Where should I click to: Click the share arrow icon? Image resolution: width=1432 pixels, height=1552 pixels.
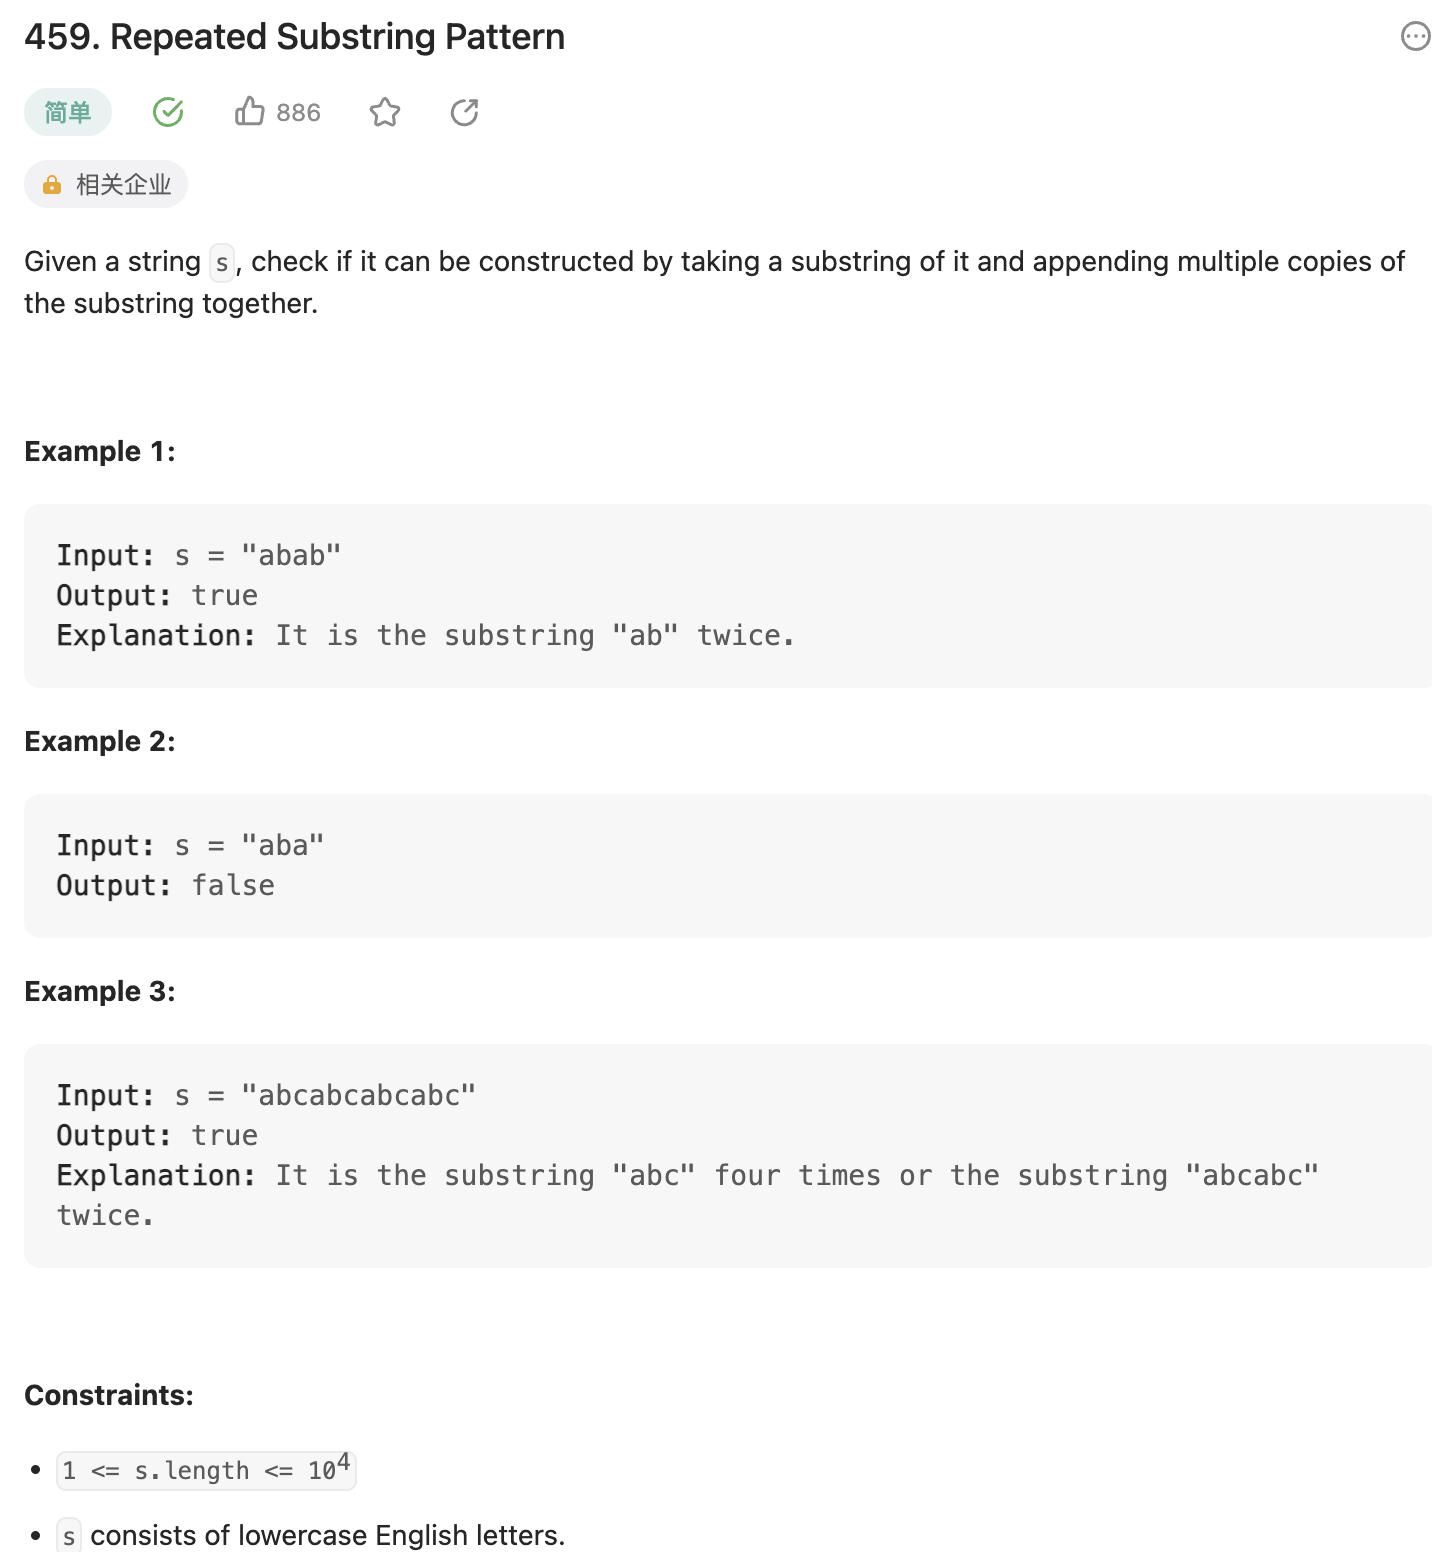(x=465, y=112)
